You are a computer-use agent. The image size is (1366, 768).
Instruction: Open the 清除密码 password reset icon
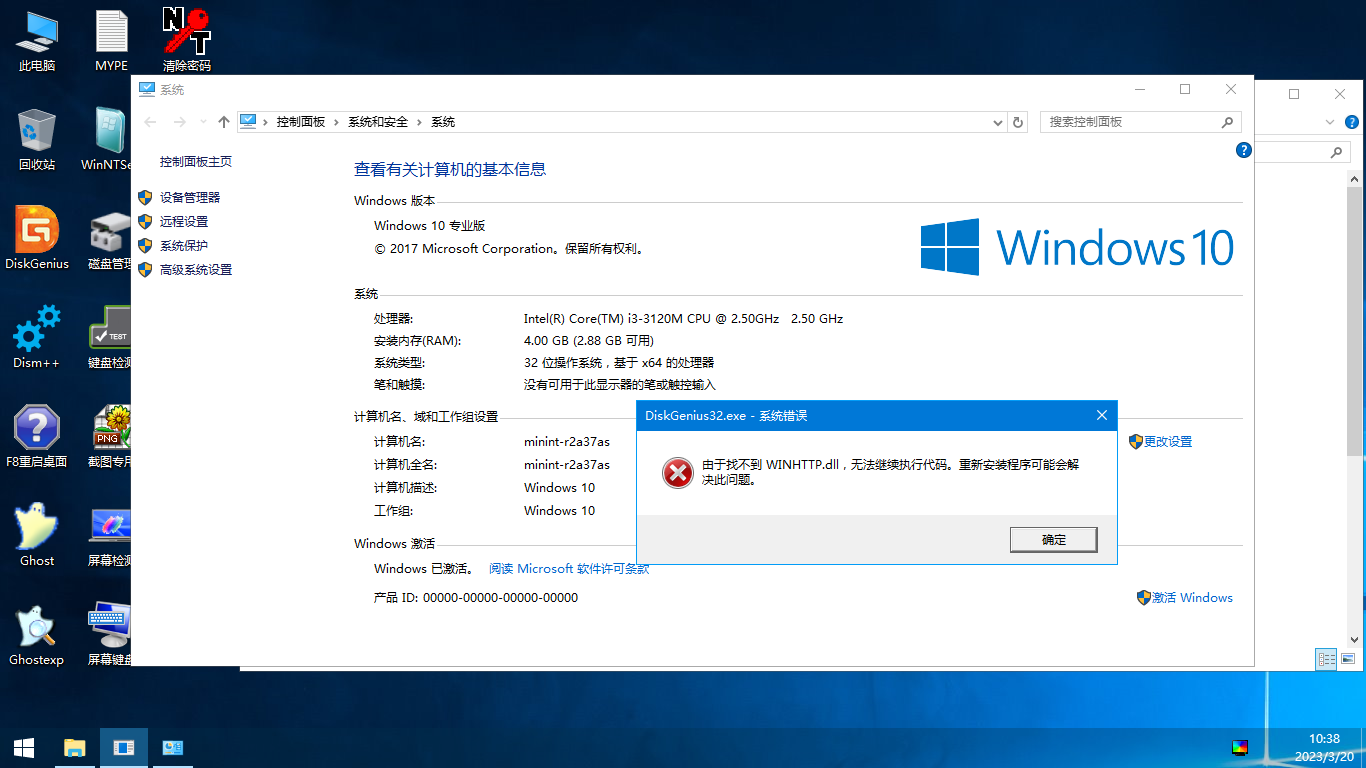[187, 40]
